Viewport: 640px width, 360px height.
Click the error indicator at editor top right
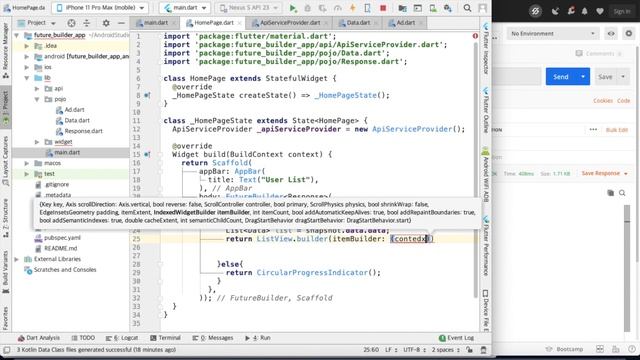[x=475, y=36]
